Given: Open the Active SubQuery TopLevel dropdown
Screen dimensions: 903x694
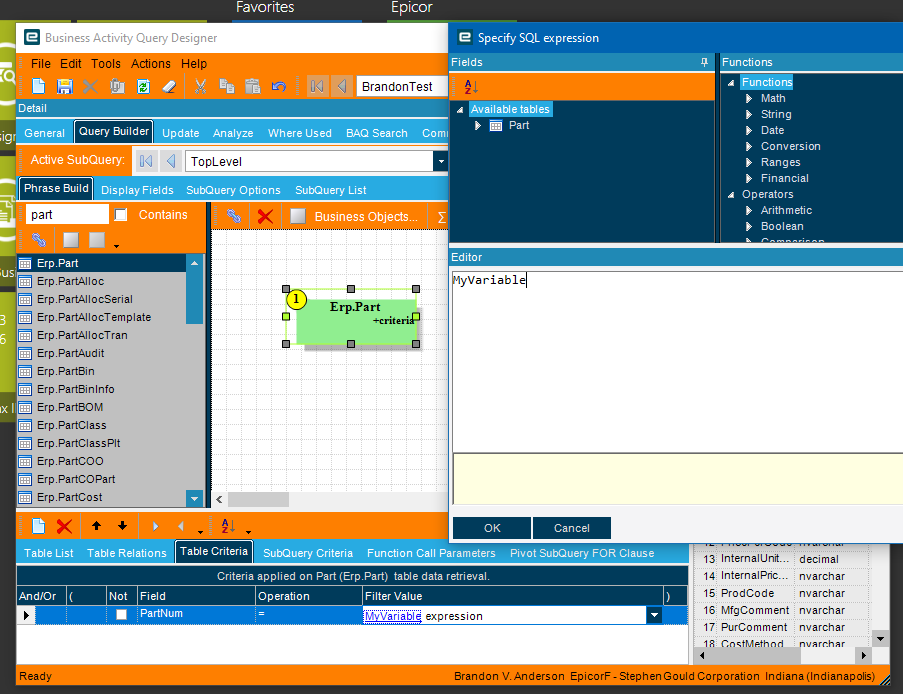Looking at the screenshot, I should click(x=441, y=161).
